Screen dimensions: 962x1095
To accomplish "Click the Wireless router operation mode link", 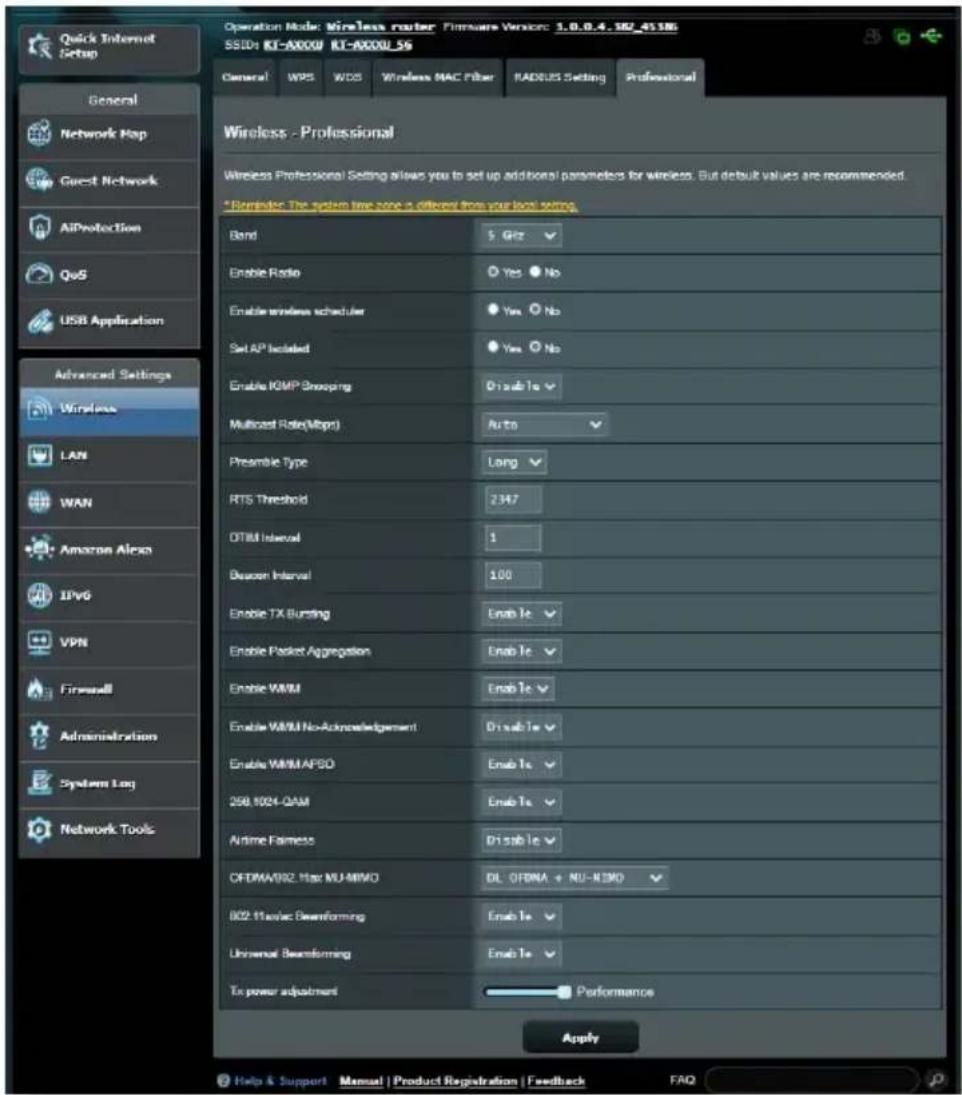I will [x=380, y=27].
